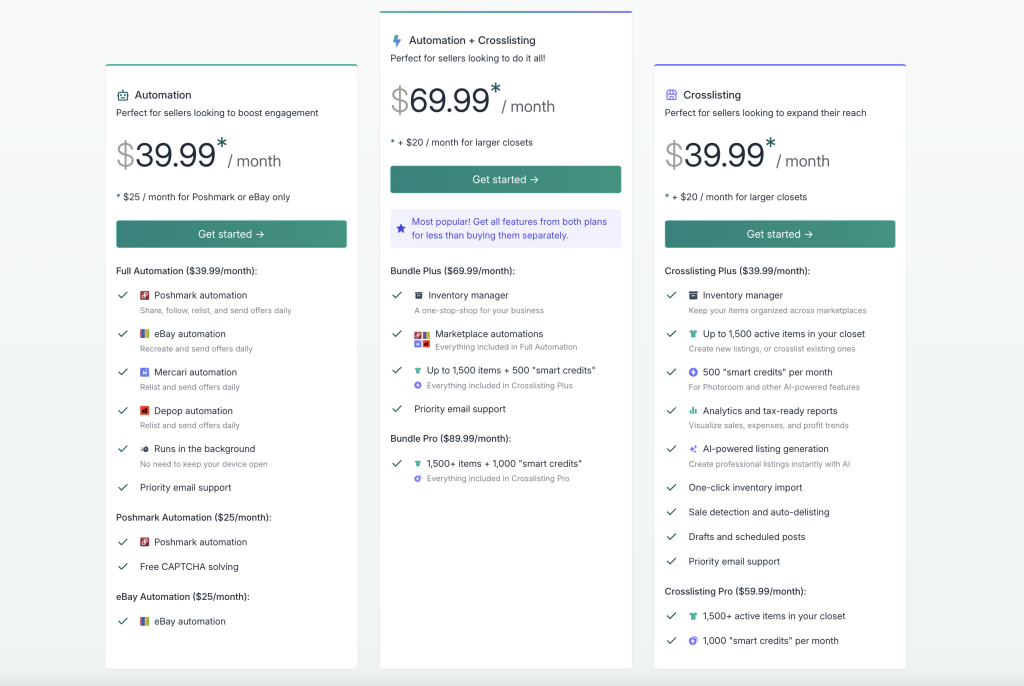Click the marketplace automations icon cluster

coord(422,339)
